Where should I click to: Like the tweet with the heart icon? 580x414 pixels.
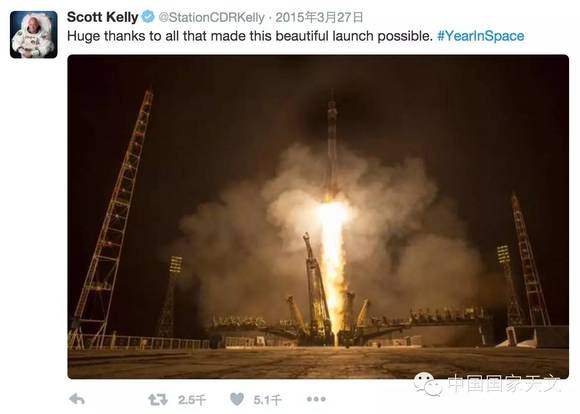click(x=237, y=399)
